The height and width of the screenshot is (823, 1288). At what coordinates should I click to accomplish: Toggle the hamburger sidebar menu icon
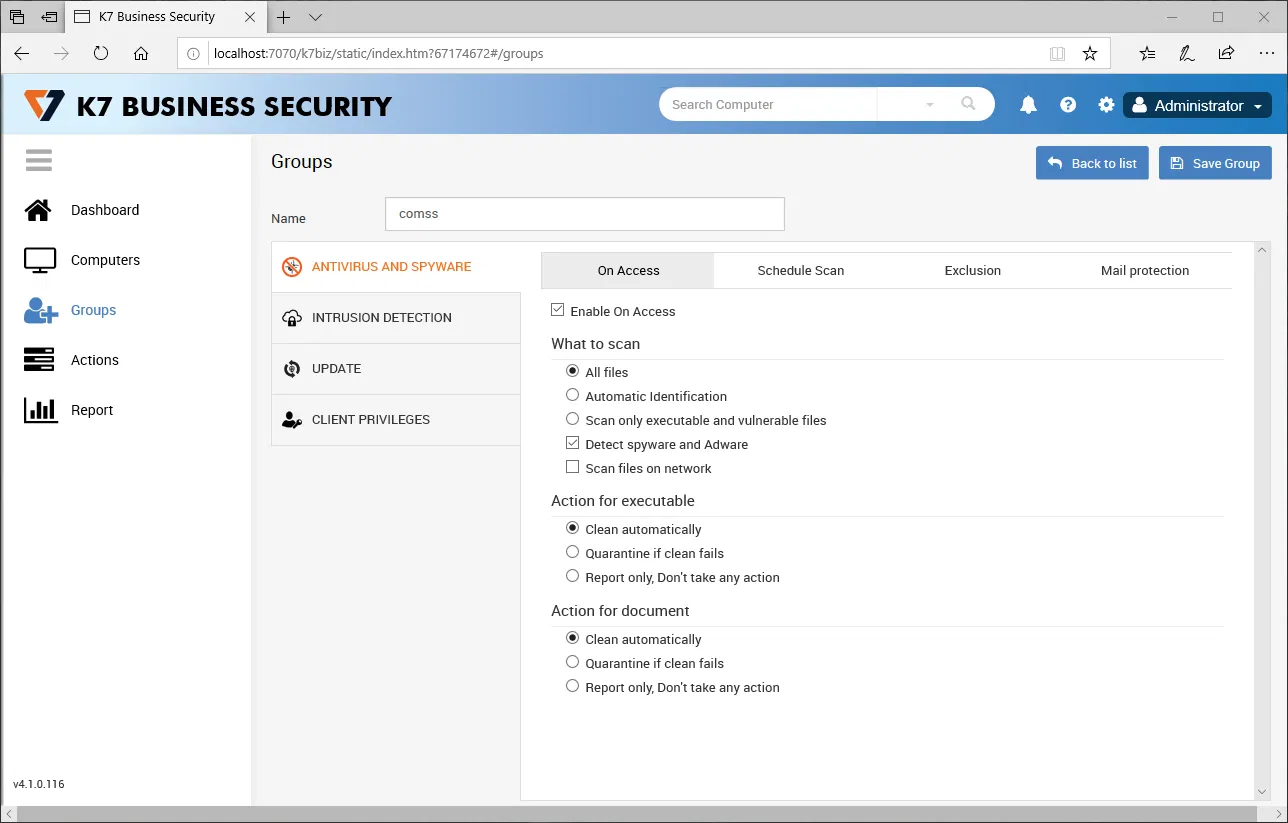click(x=39, y=160)
